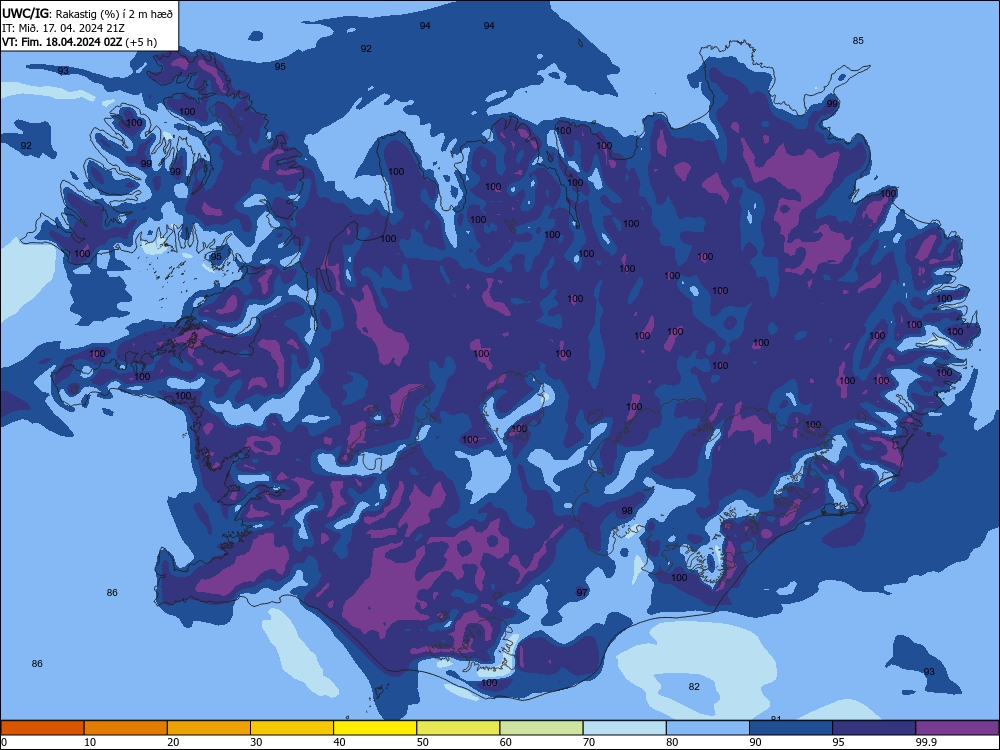Select the orange 10–20 legend color block

coord(126,728)
